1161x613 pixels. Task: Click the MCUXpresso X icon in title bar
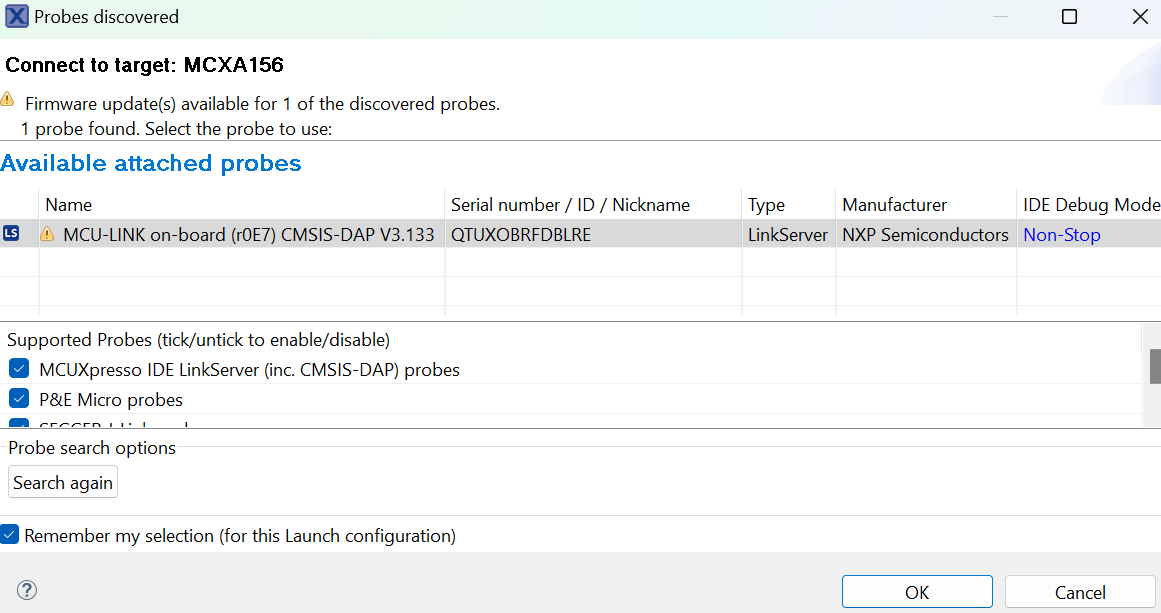pos(16,17)
